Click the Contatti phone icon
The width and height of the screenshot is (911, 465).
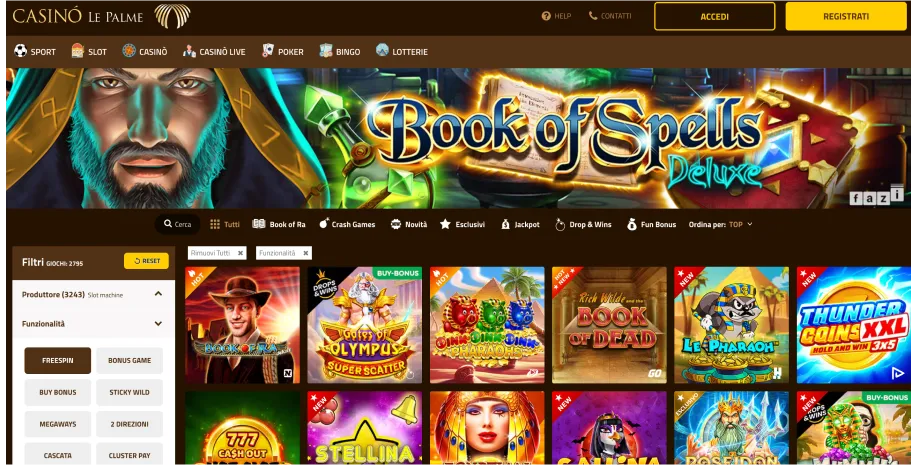[x=593, y=16]
